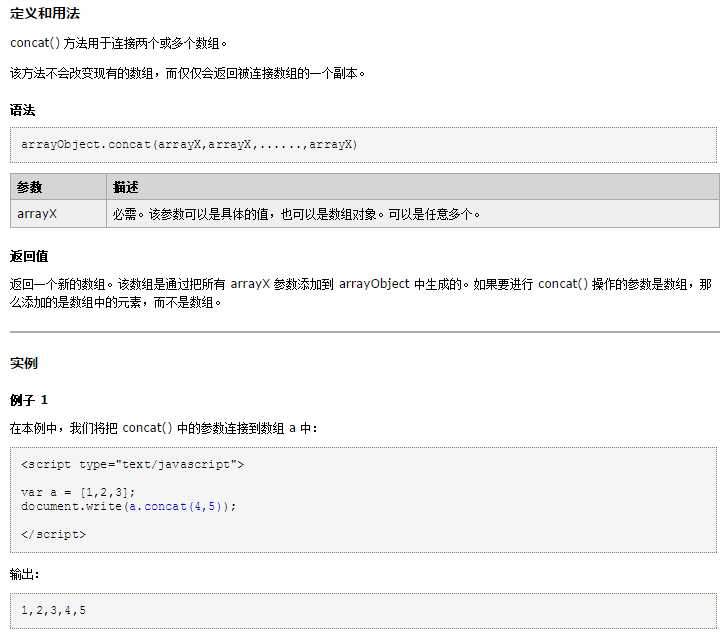Select the sentence "concat() 方法用于连接两个或多个数组"
Screen dimensions: 728x636
(118, 43)
